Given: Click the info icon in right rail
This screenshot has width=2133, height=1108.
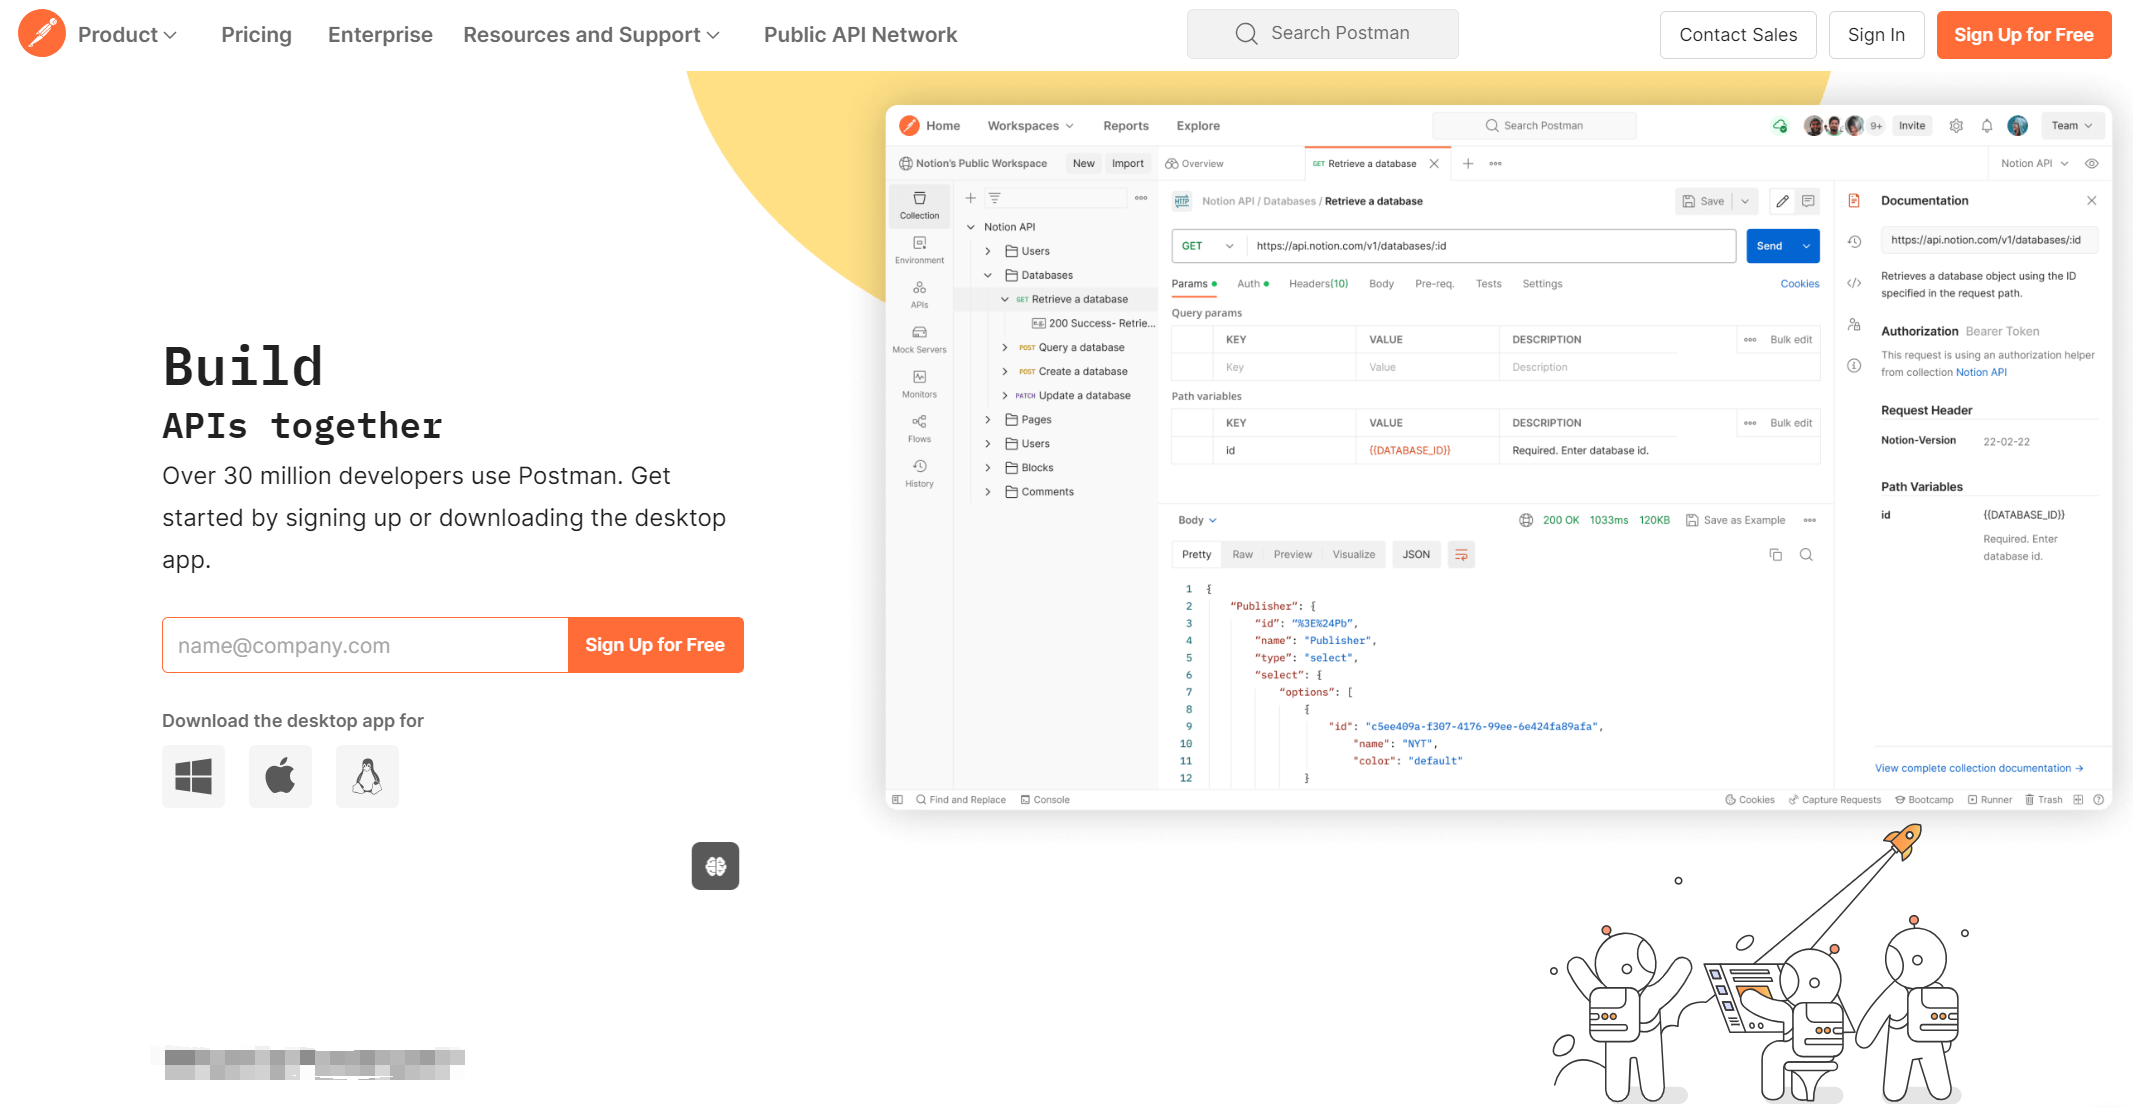Looking at the screenshot, I should point(1854,366).
